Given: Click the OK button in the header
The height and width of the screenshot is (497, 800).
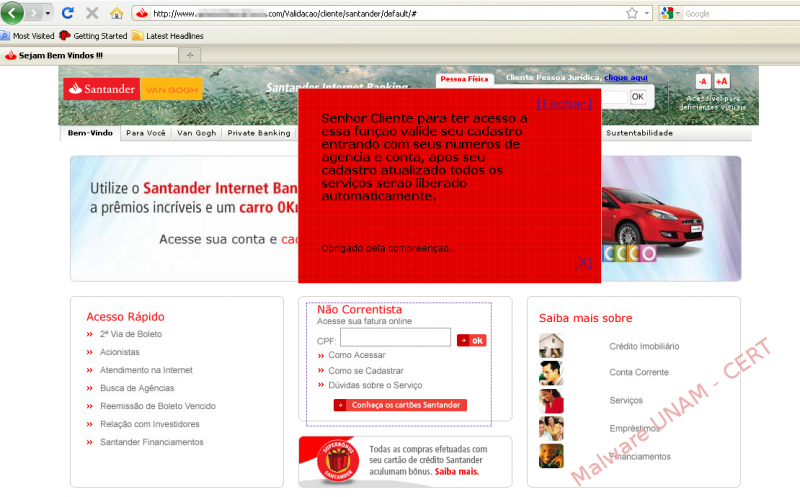Looking at the screenshot, I should pyautogui.click(x=638, y=97).
